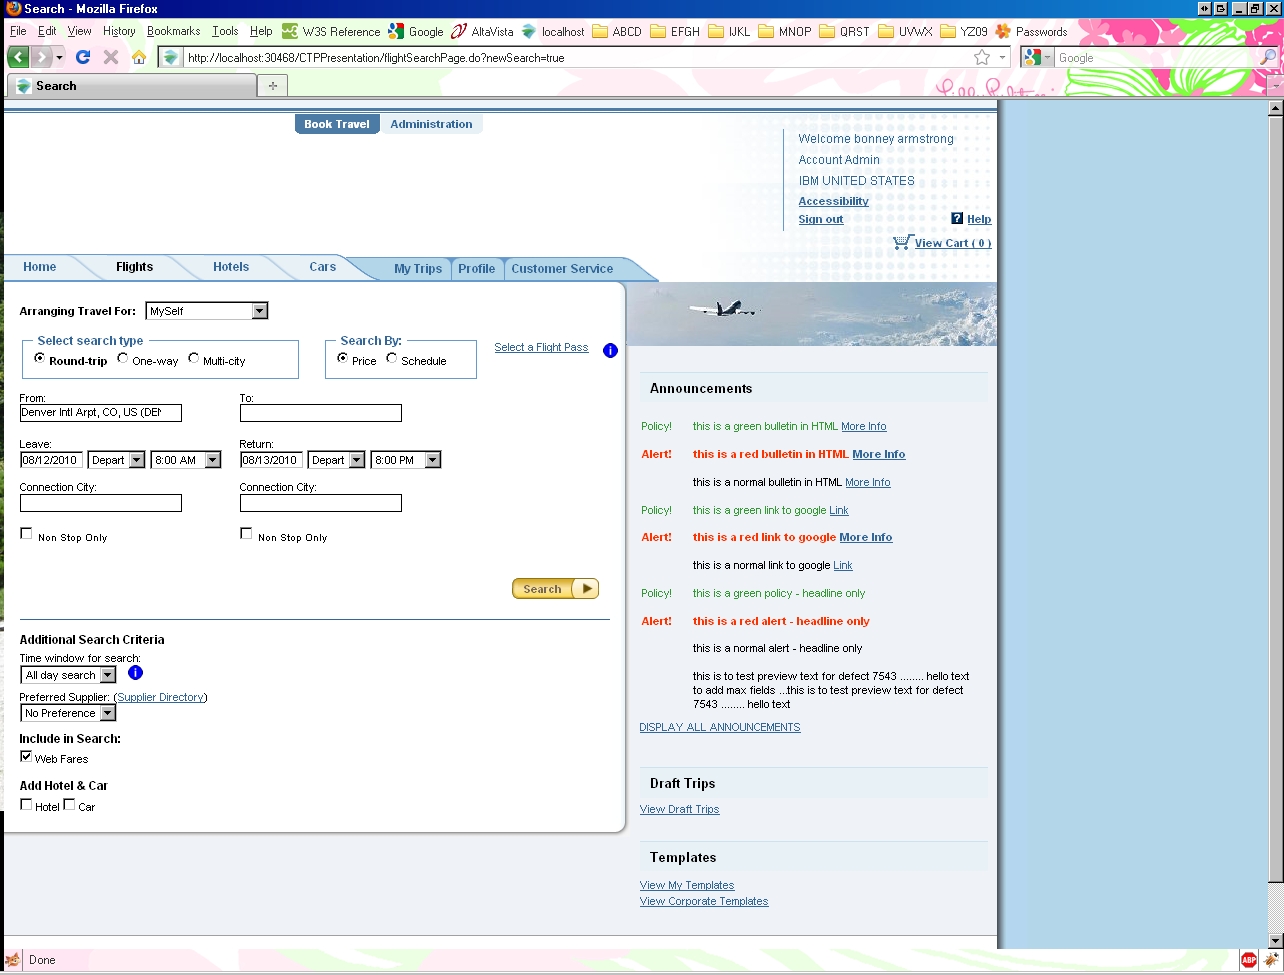Click the browser vertical scrollbar
The height and width of the screenshot is (975, 1284).
pyautogui.click(x=1275, y=500)
